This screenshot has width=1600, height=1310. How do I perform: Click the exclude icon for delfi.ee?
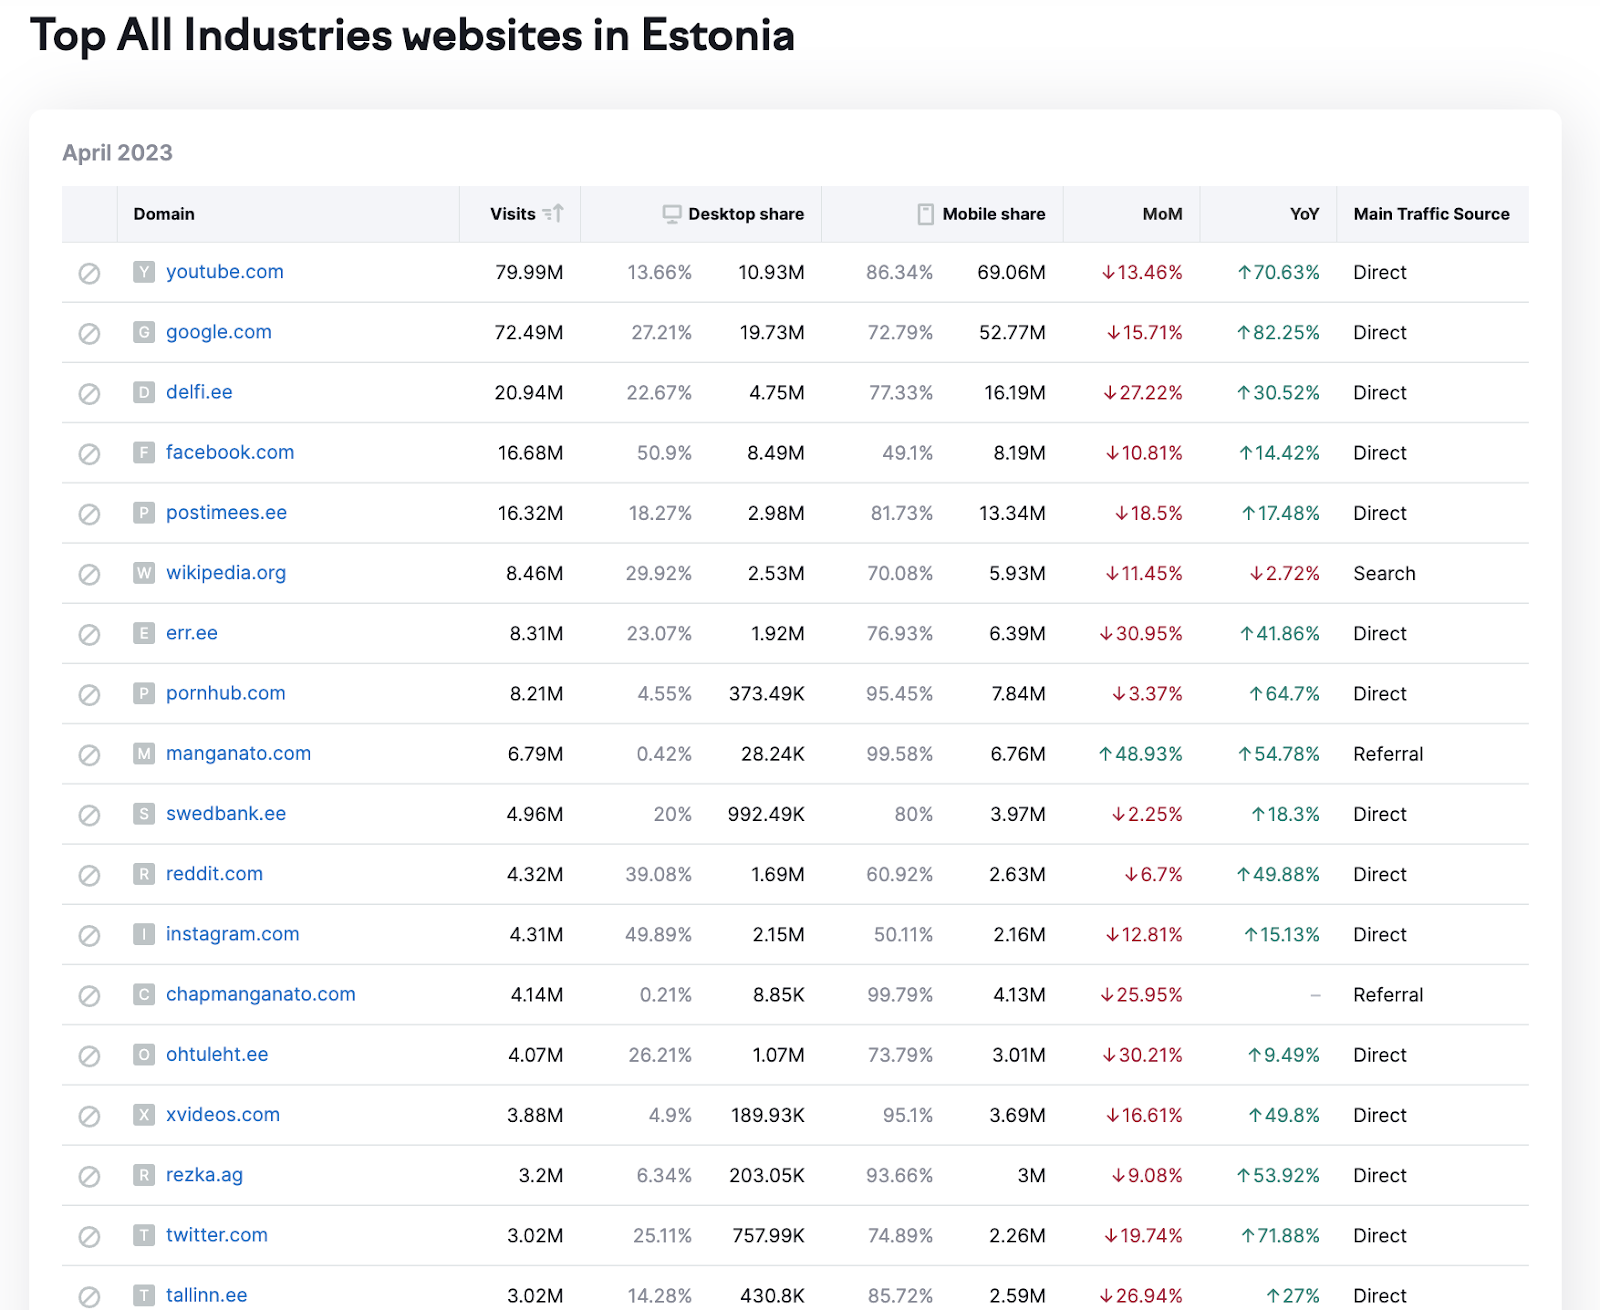coord(89,393)
